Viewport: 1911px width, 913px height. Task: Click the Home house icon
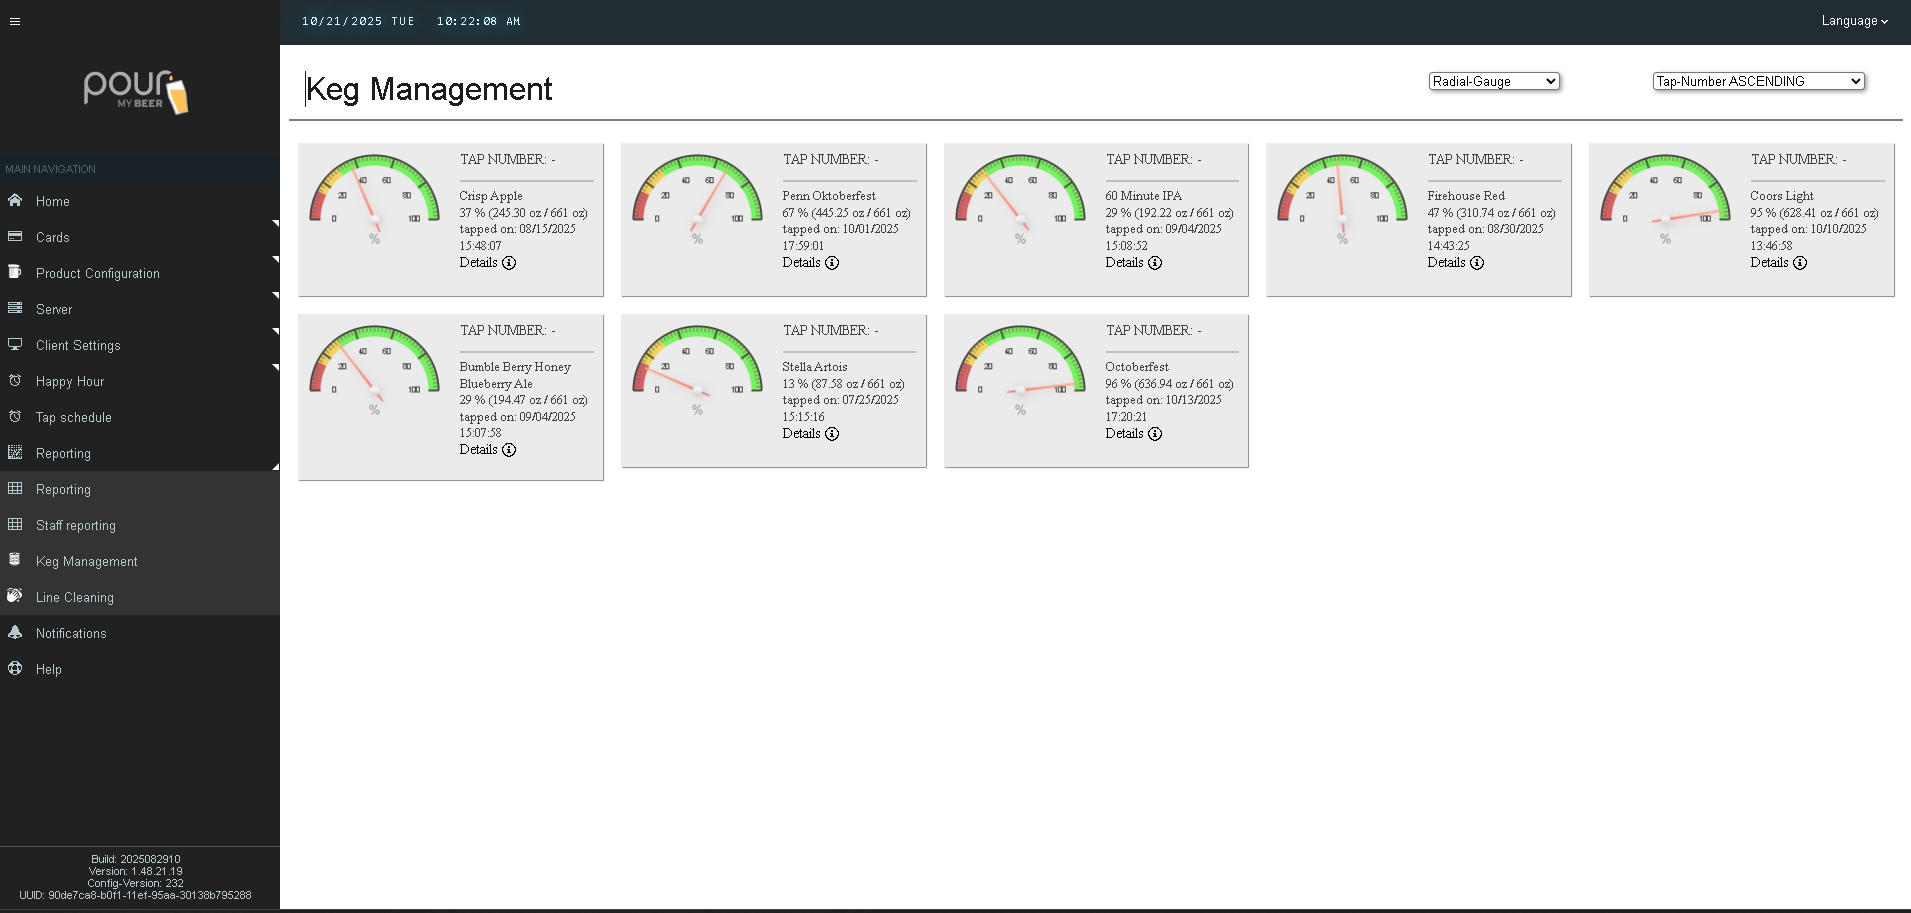(15, 201)
